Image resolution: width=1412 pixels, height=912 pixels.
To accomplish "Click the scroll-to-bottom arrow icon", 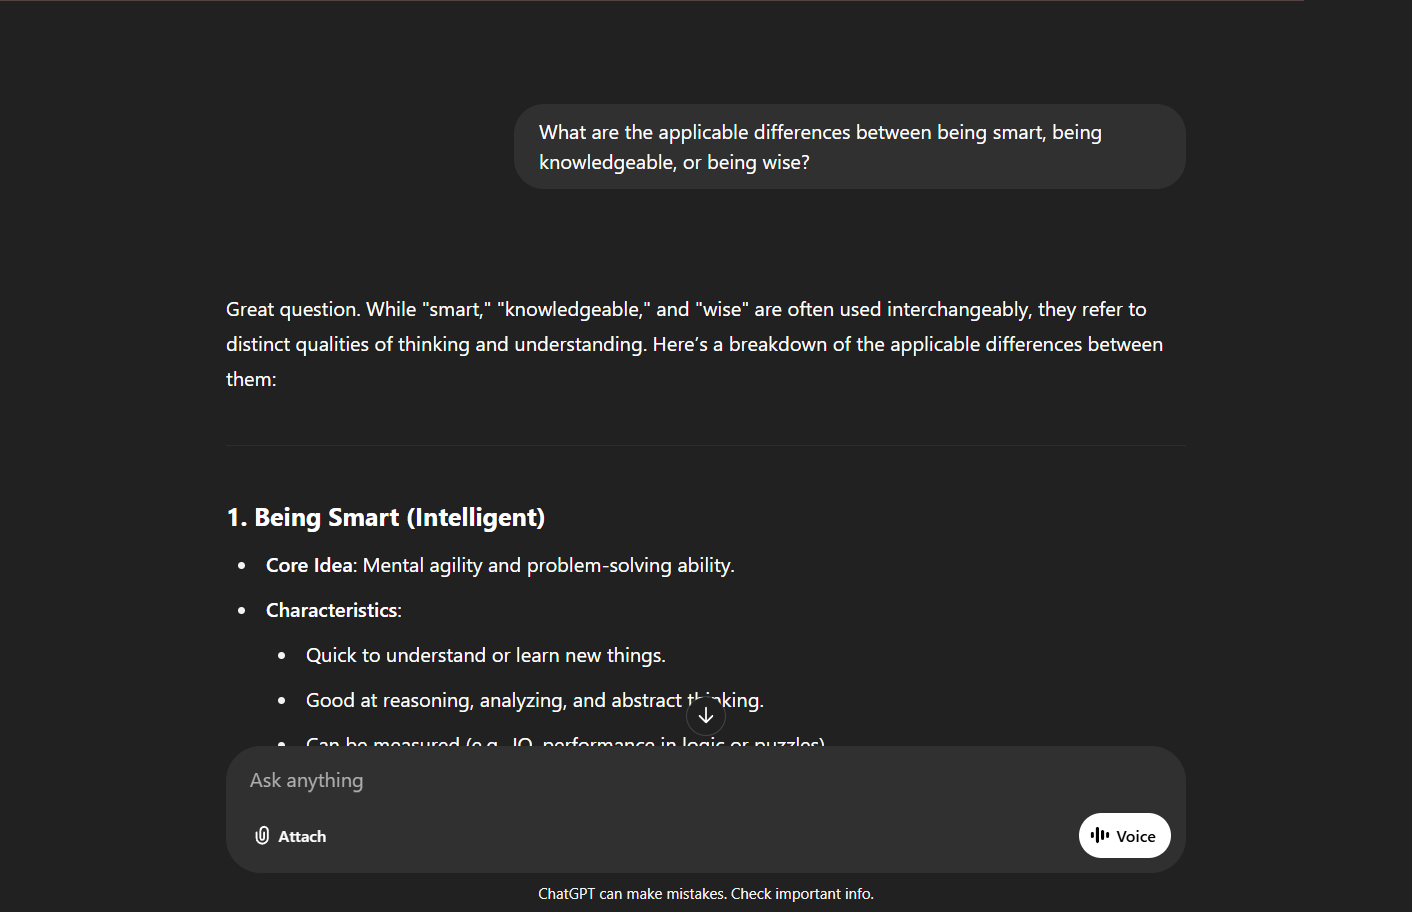I will 706,715.
